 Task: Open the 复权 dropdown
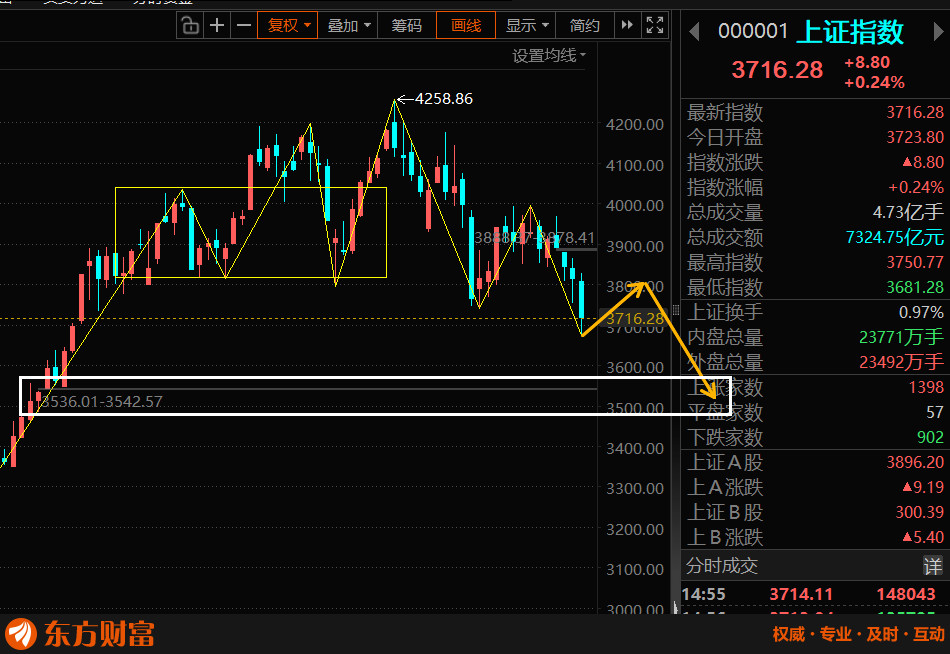[287, 25]
